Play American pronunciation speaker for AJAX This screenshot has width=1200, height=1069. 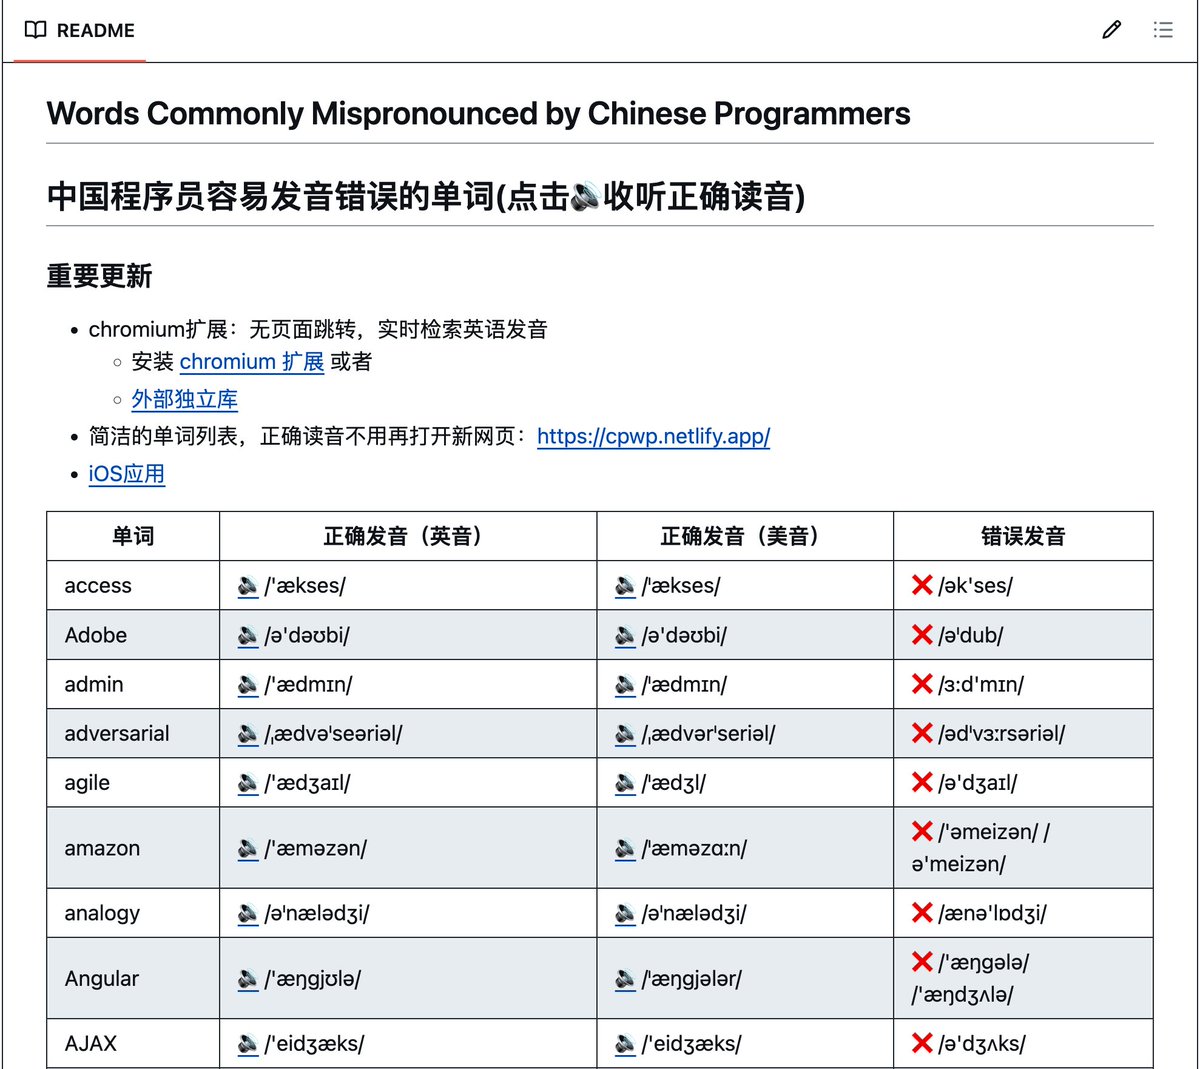tap(625, 1045)
